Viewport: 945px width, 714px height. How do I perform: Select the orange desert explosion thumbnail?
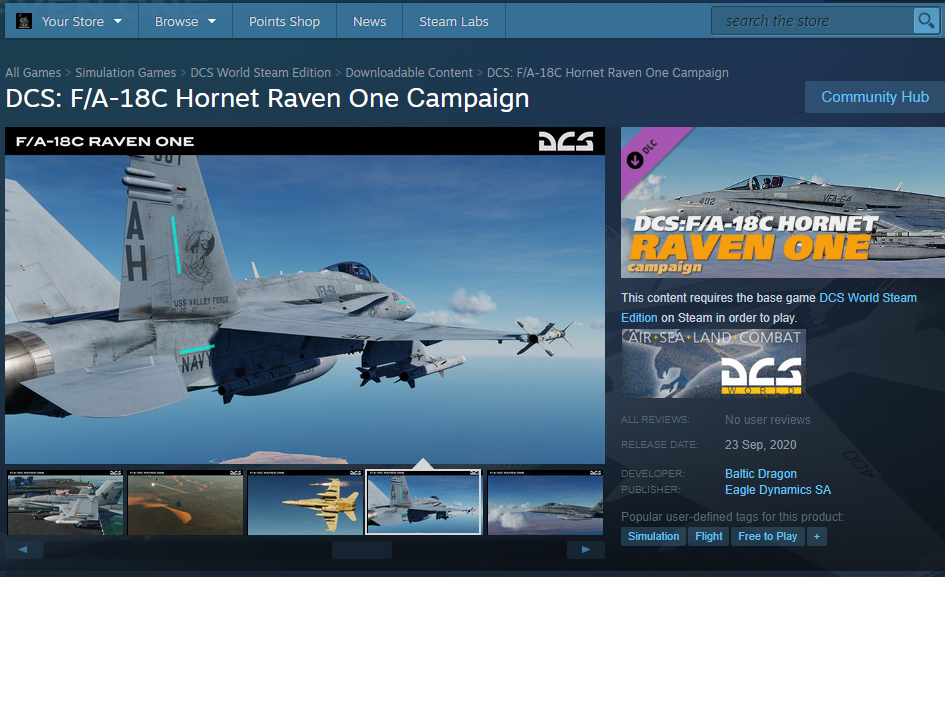point(185,503)
